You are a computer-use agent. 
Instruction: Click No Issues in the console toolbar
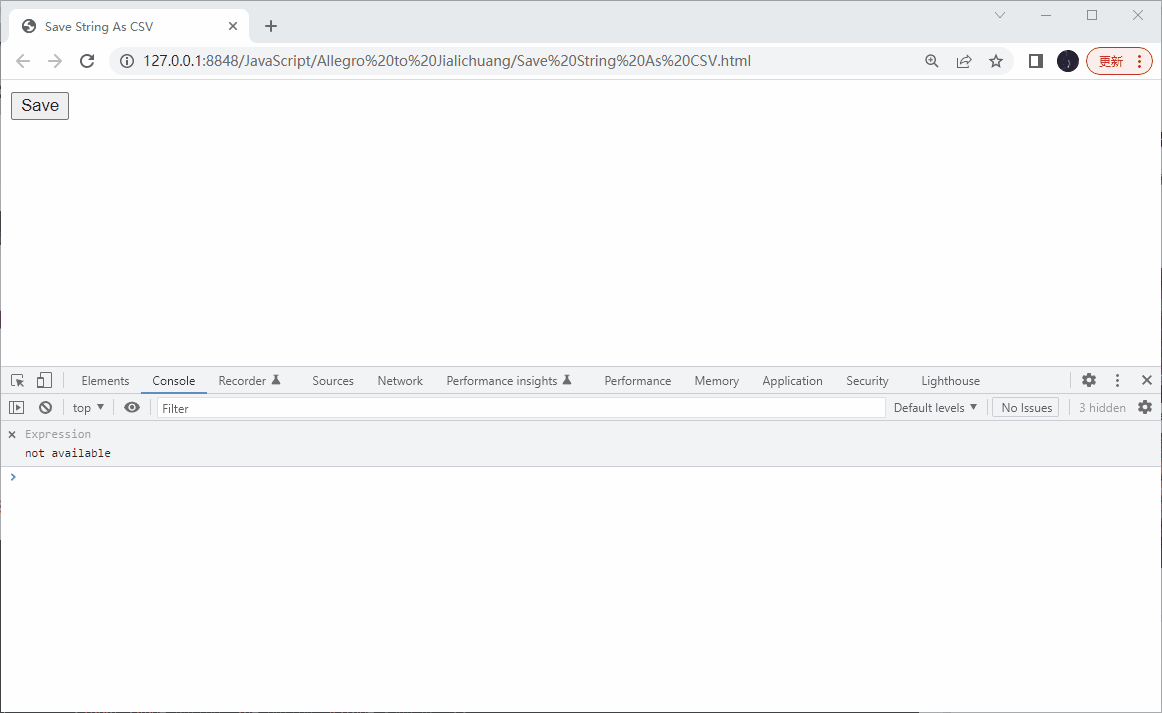(x=1025, y=407)
